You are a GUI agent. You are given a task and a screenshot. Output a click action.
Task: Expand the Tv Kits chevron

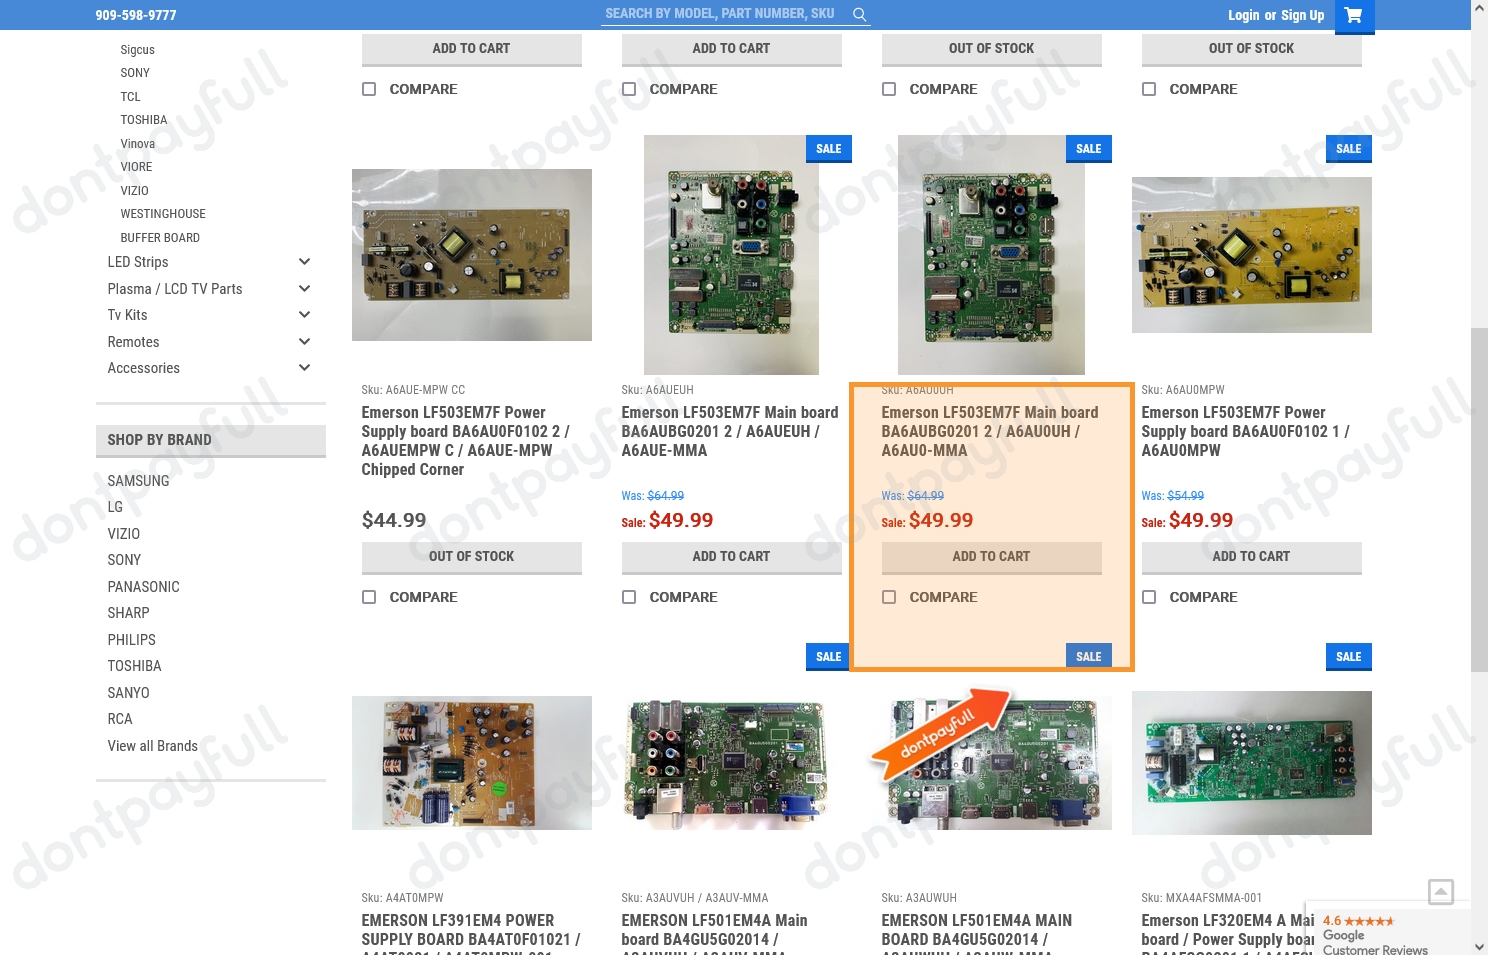click(x=304, y=315)
